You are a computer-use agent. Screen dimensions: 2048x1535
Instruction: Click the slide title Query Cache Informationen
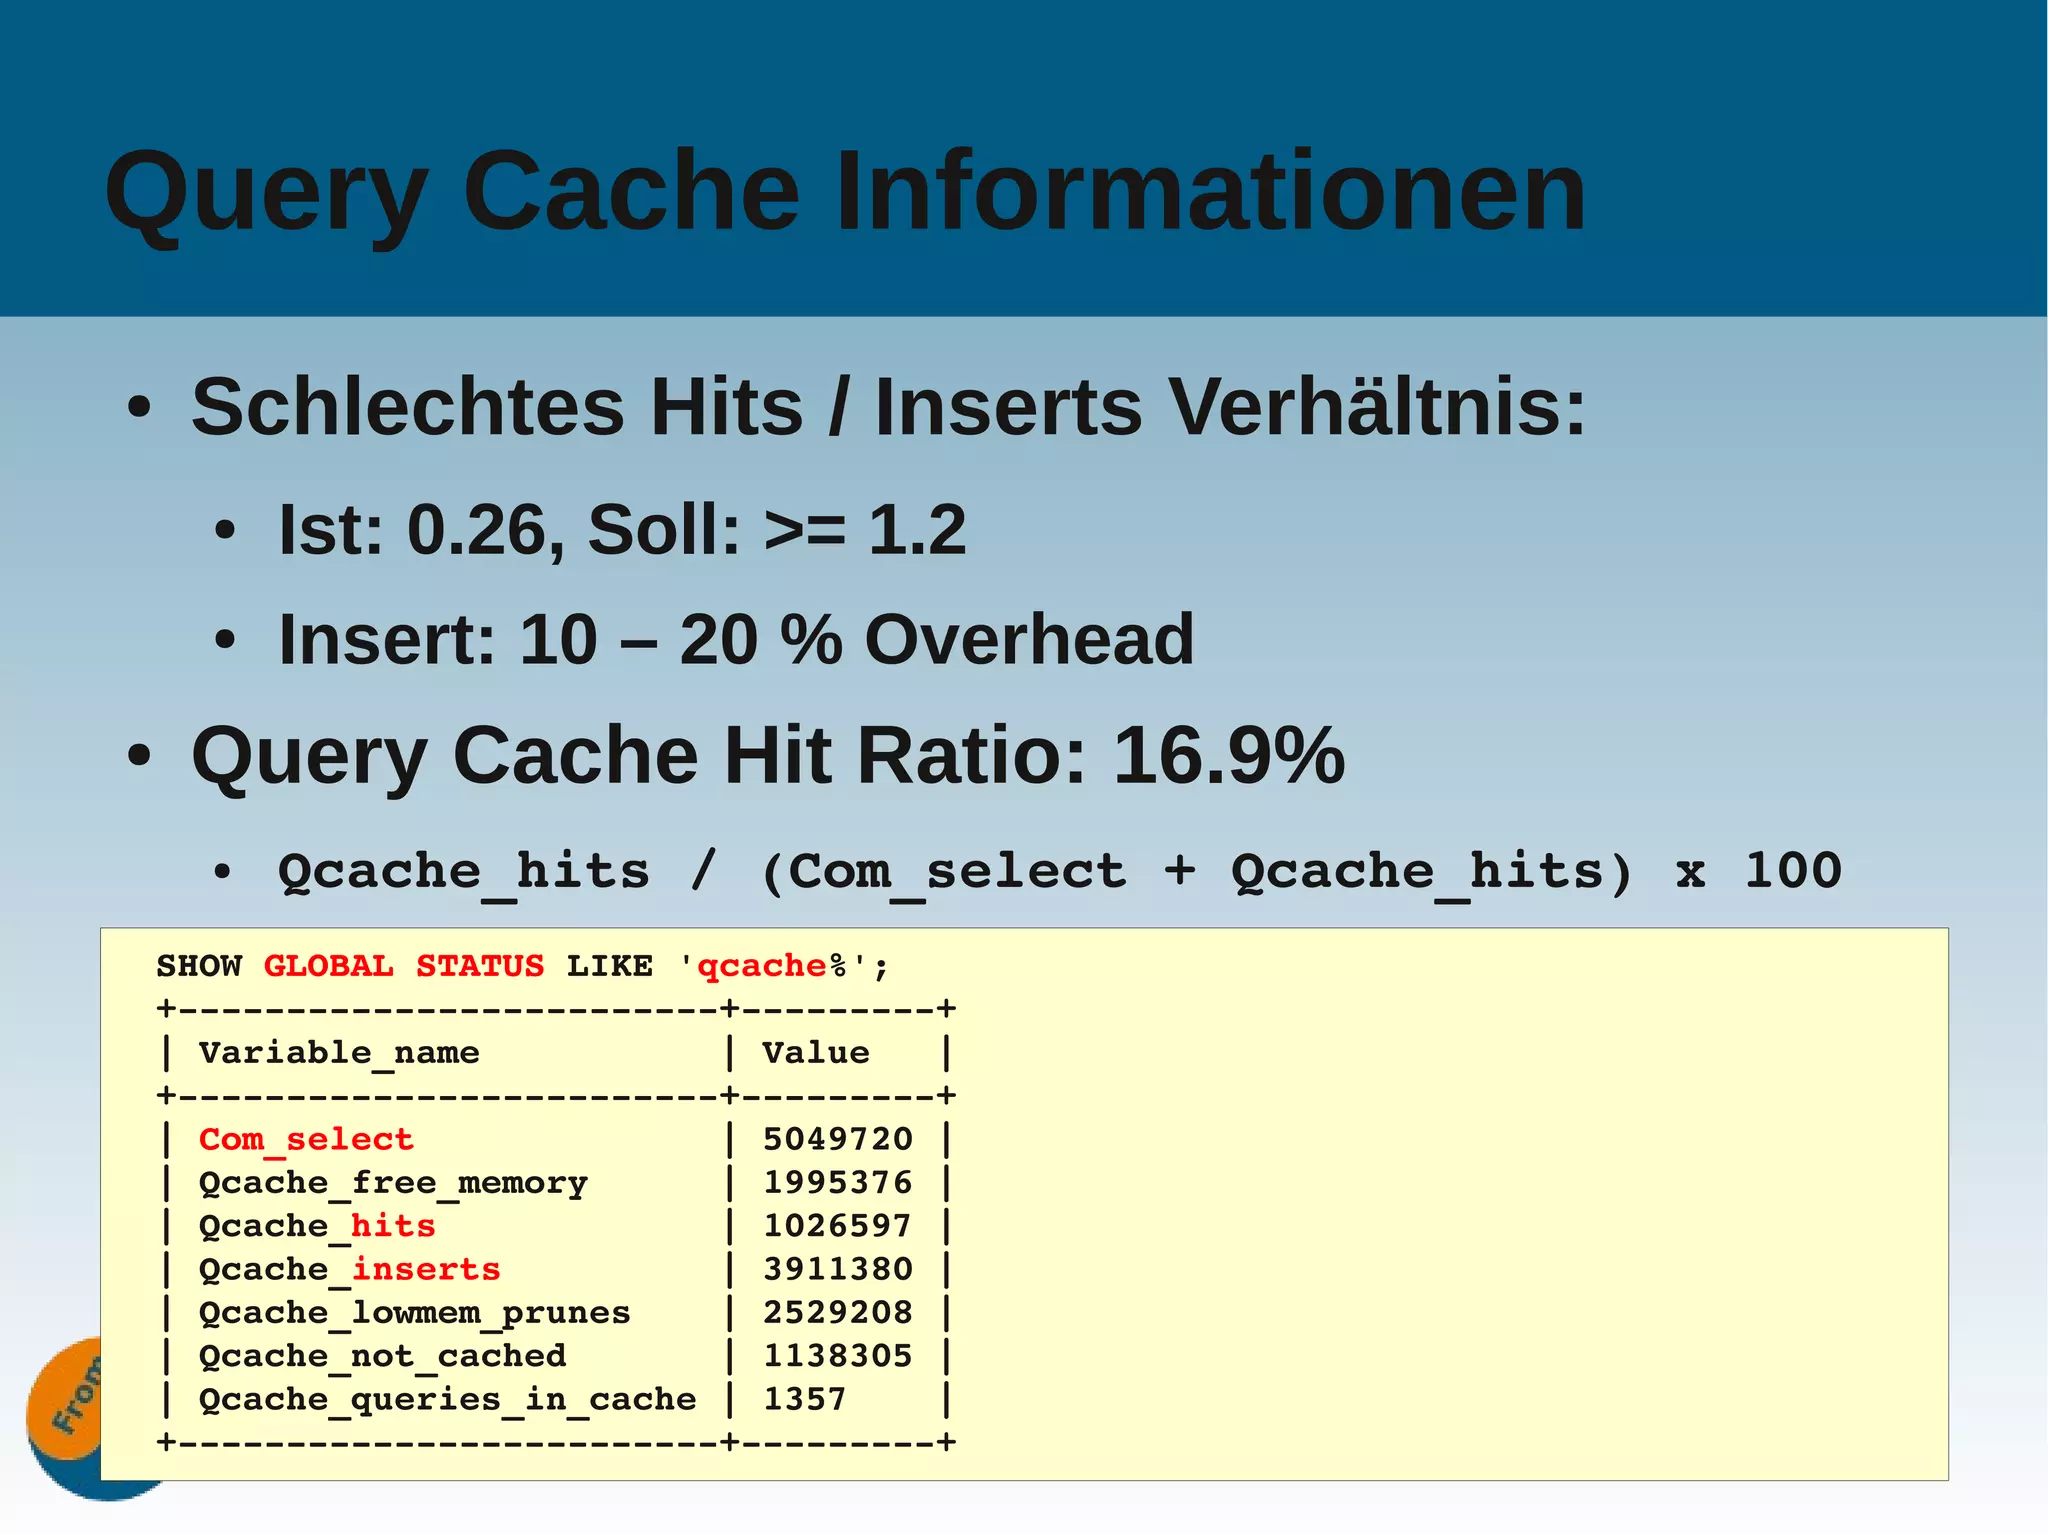pos(845,191)
